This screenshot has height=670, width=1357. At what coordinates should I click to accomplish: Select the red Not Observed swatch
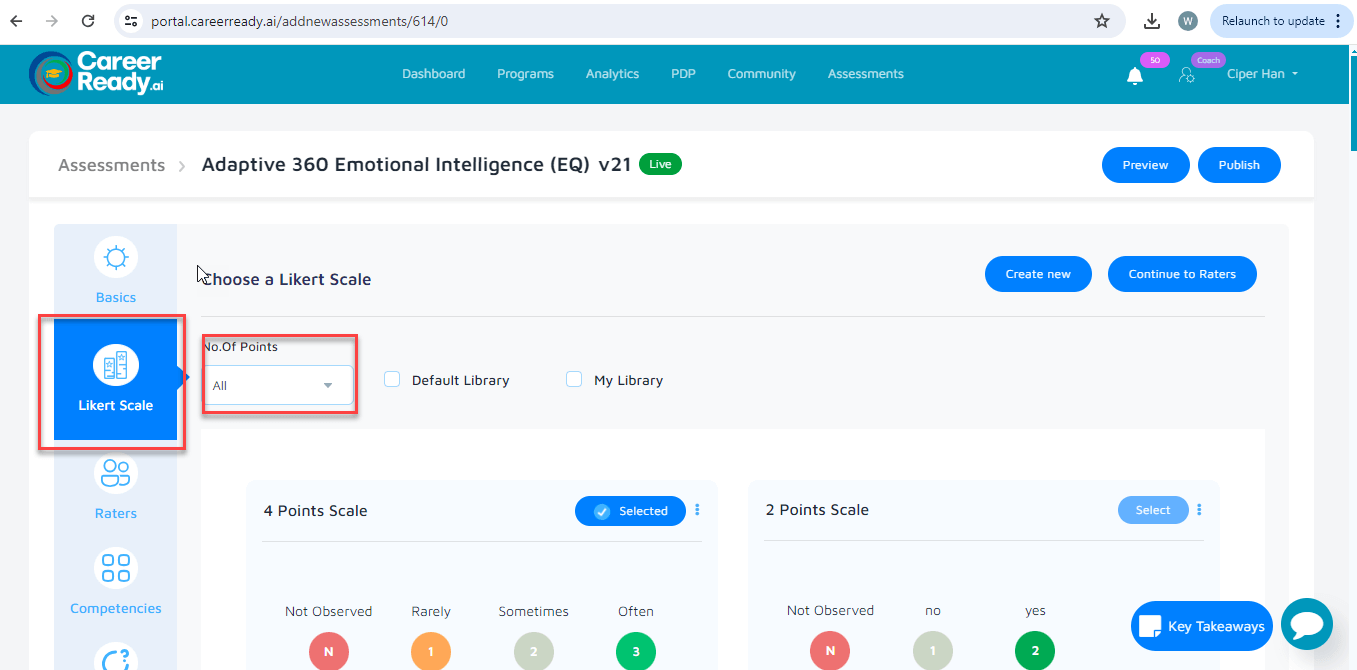coord(329,651)
